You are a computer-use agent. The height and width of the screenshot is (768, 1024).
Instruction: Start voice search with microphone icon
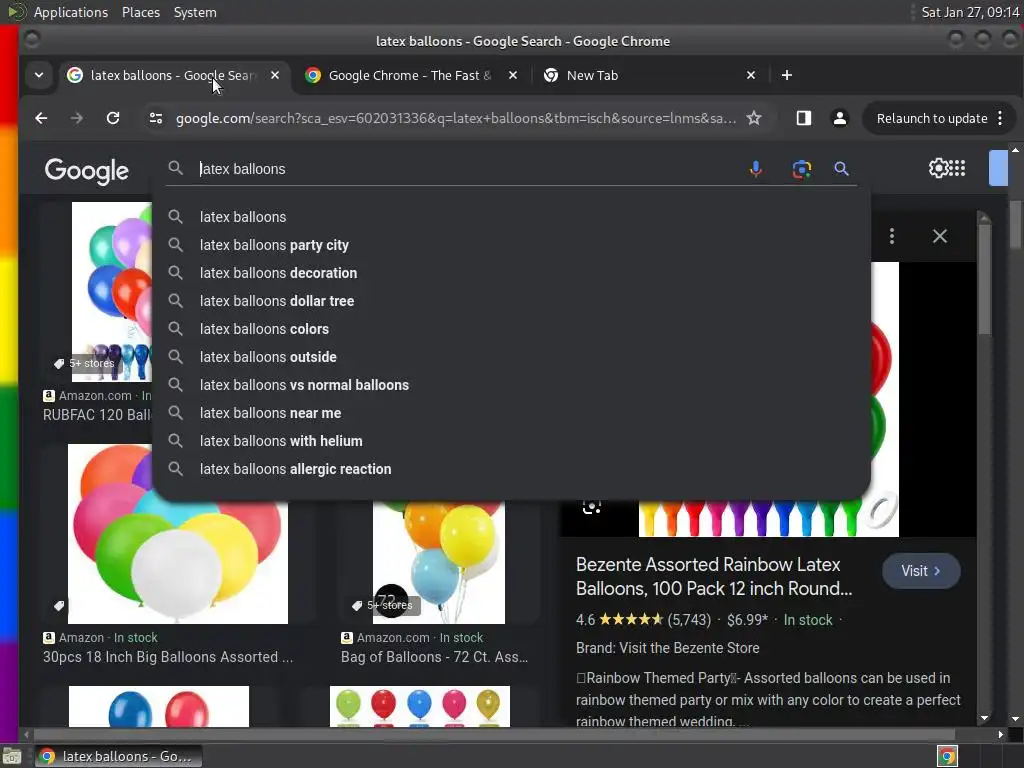756,169
